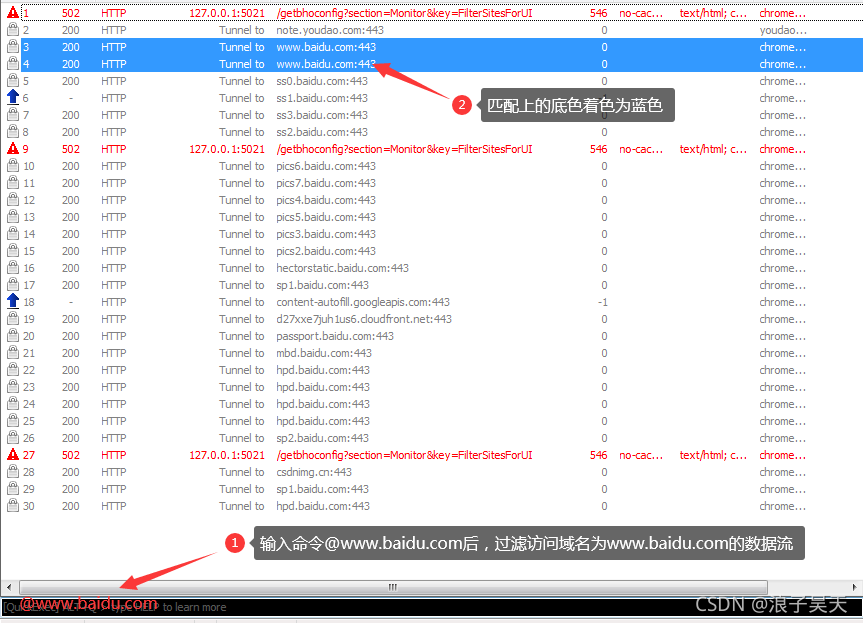The width and height of the screenshot is (863, 623).
Task: Select the ss3.baidu.com:443 host cell
Action: tap(322, 115)
